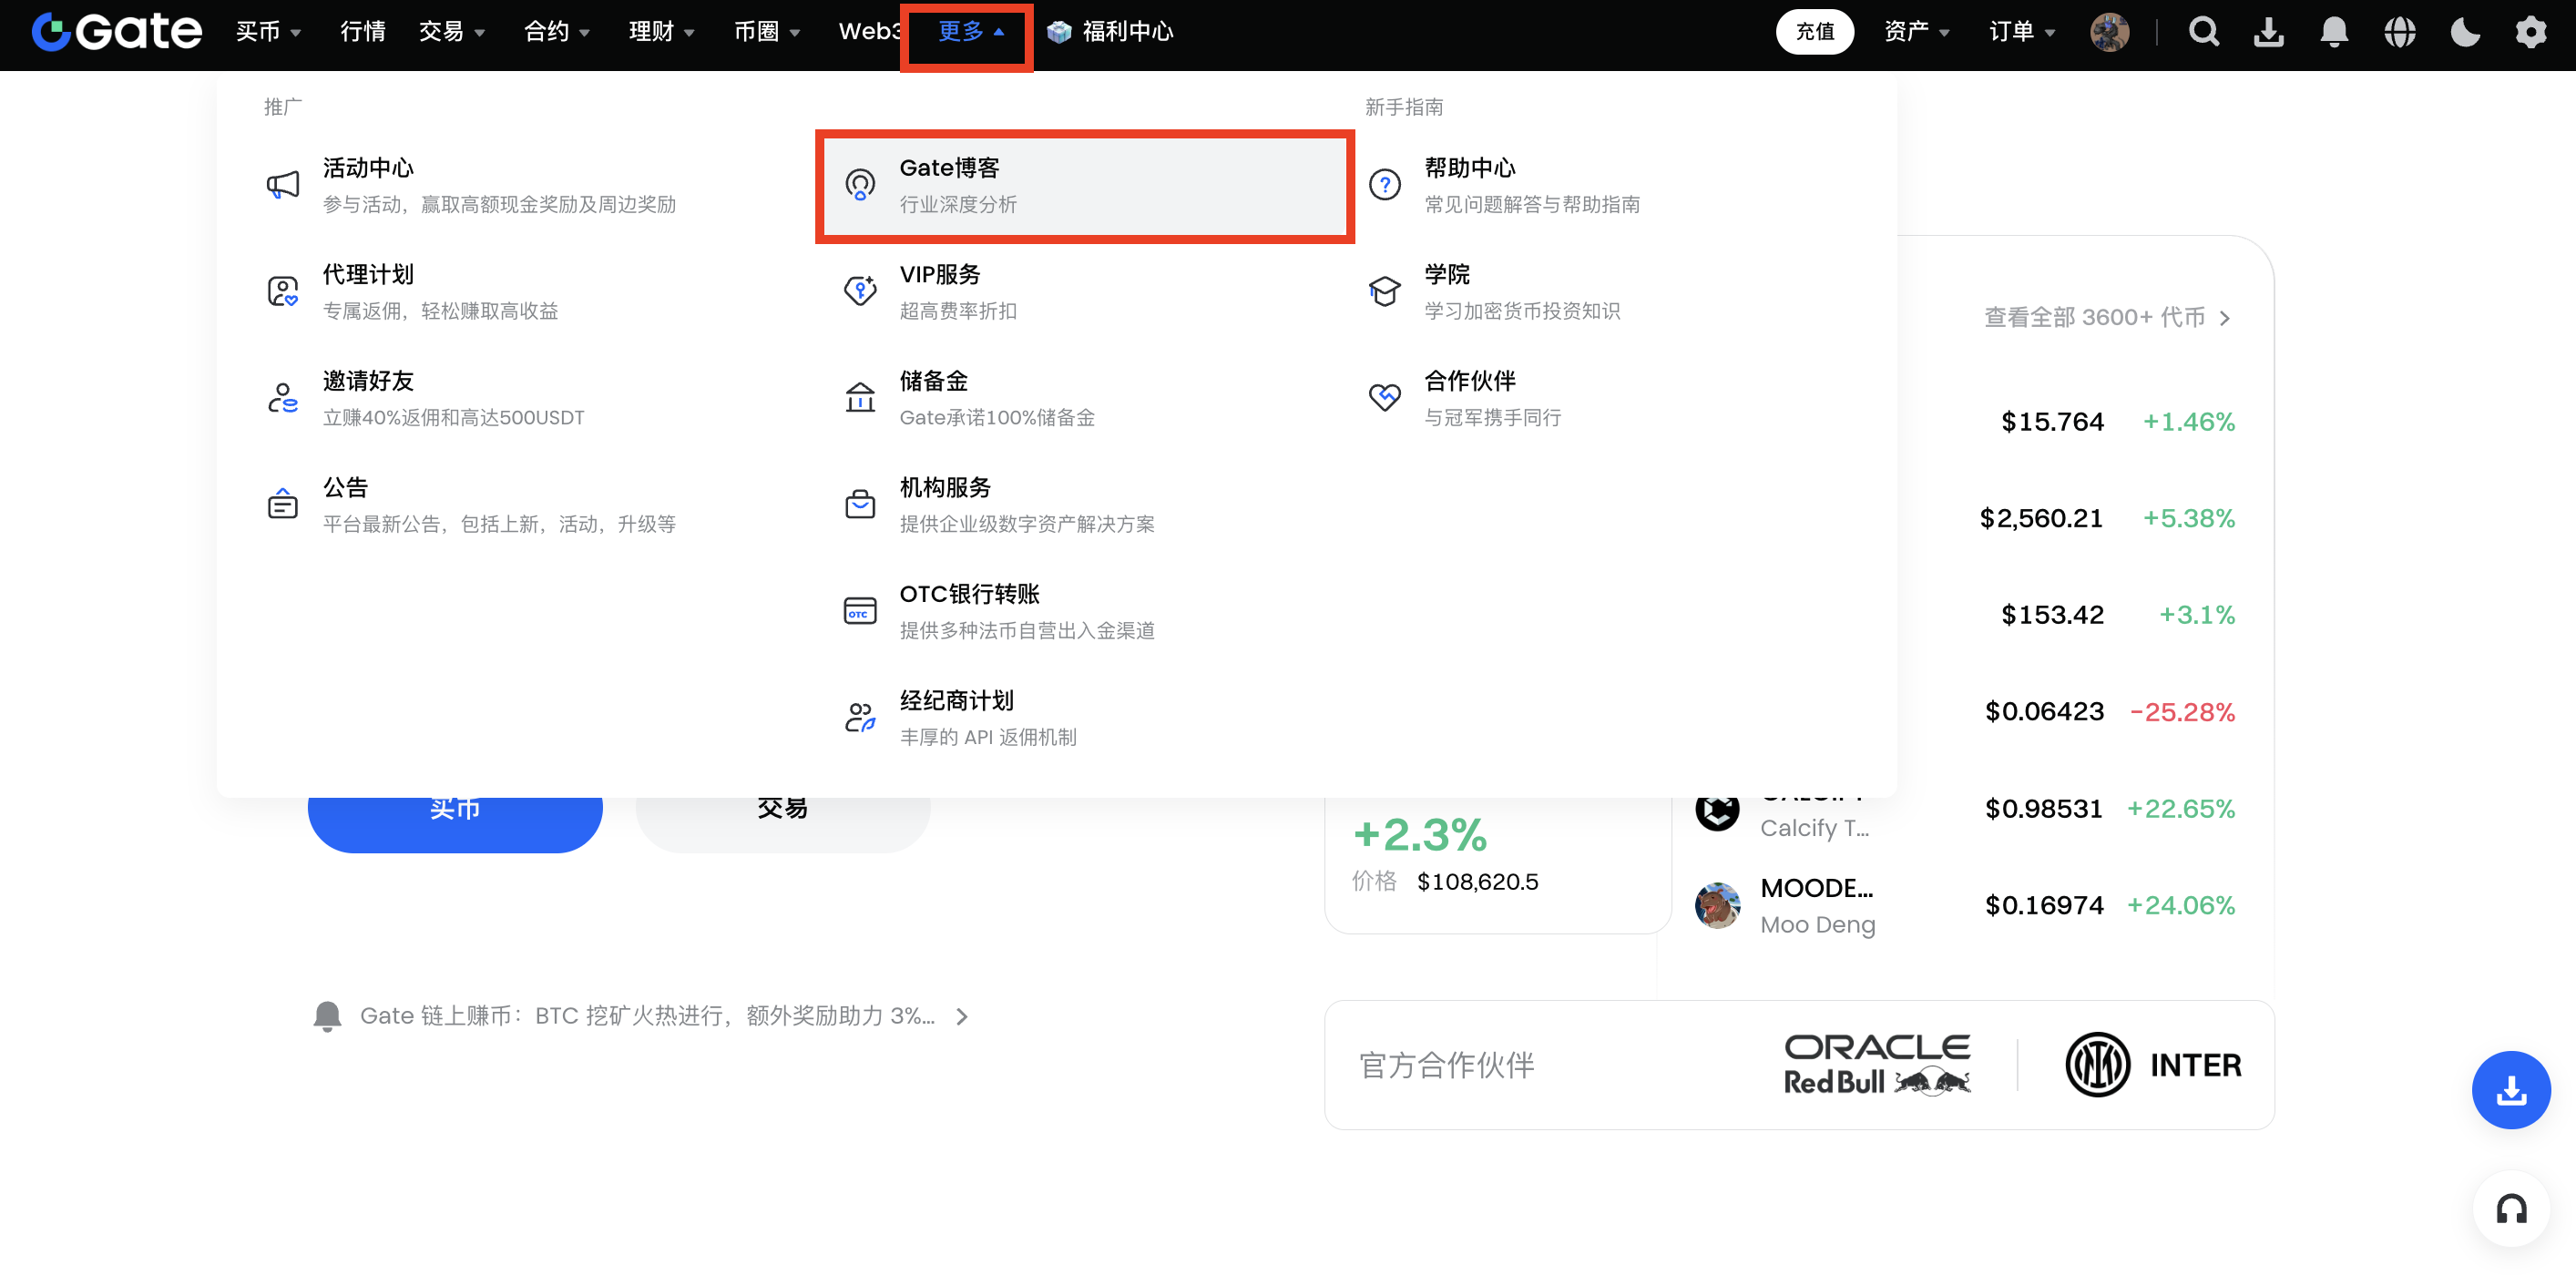Toggle dark mode moon icon
The image size is (2576, 1275).
pos(2465,32)
